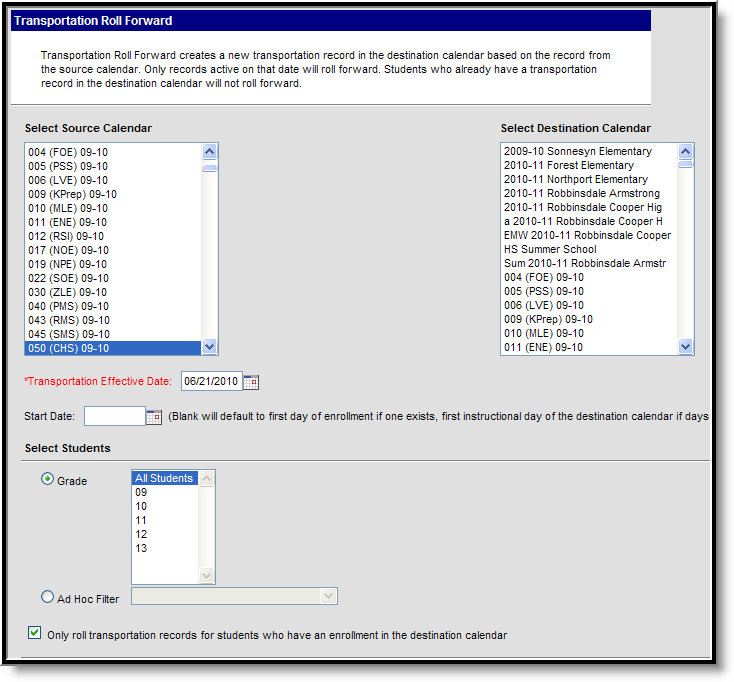This screenshot has width=734, height=682.
Task: Choose 011 (ENE) 09-10 in Destination Calendar
Action: pos(589,347)
